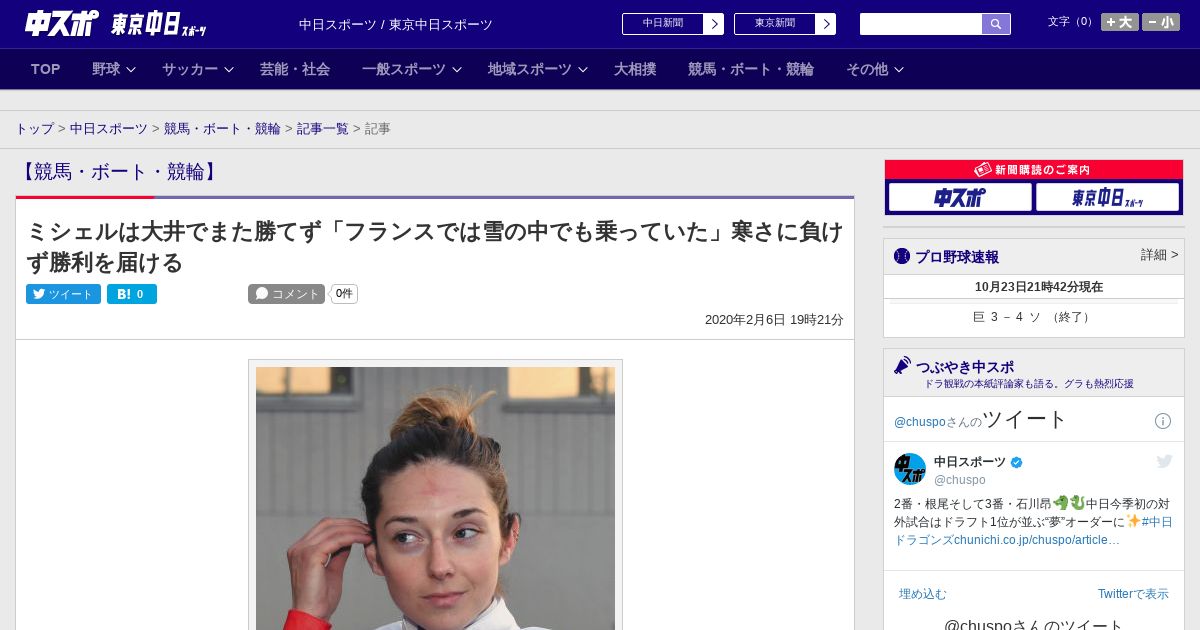Click the #中日ドラゴンズ hashtag link
This screenshot has height=630, width=1200.
[x=1033, y=531]
